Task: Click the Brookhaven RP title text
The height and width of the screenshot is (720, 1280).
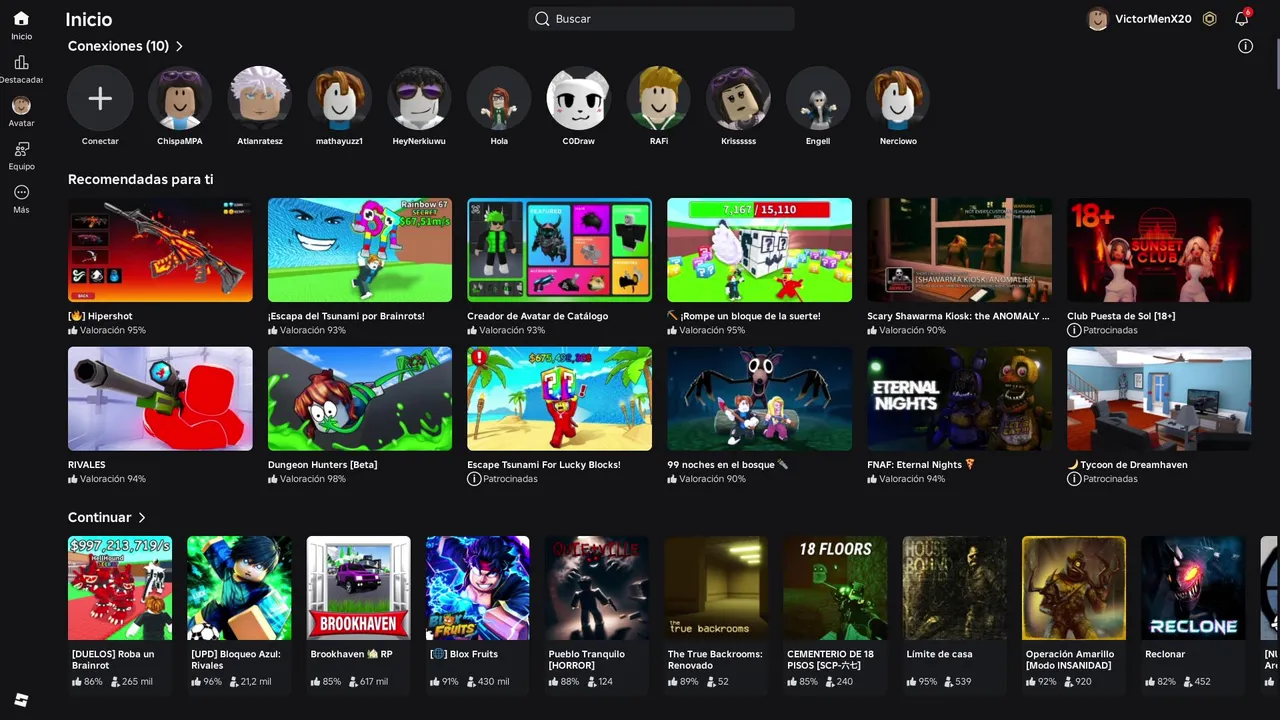Action: coord(351,654)
